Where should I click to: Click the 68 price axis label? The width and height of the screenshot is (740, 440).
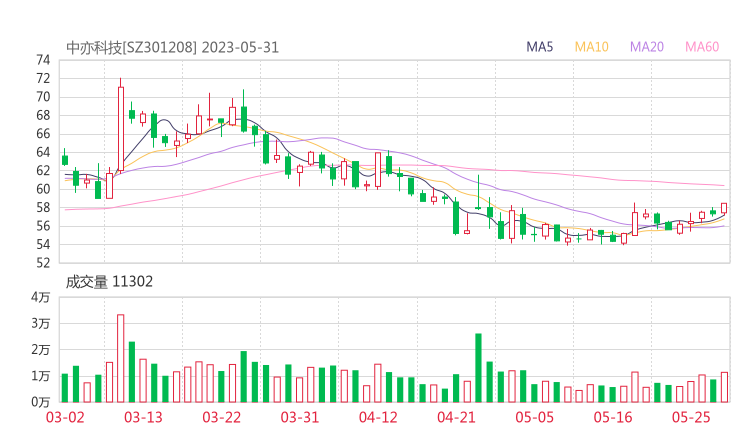pos(43,115)
